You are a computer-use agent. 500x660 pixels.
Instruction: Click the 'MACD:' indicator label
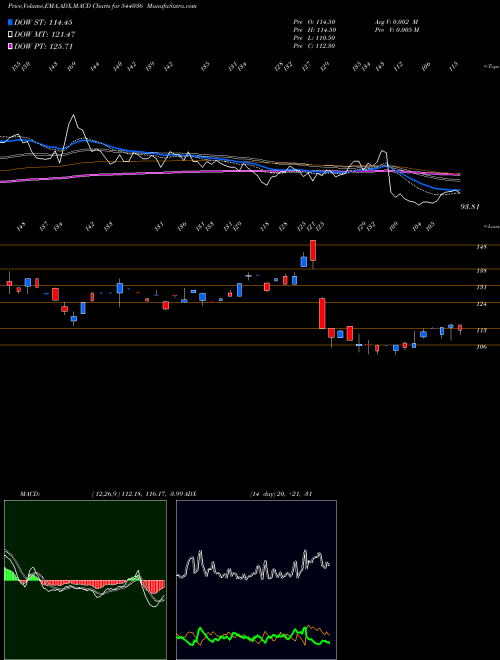[x=29, y=494]
